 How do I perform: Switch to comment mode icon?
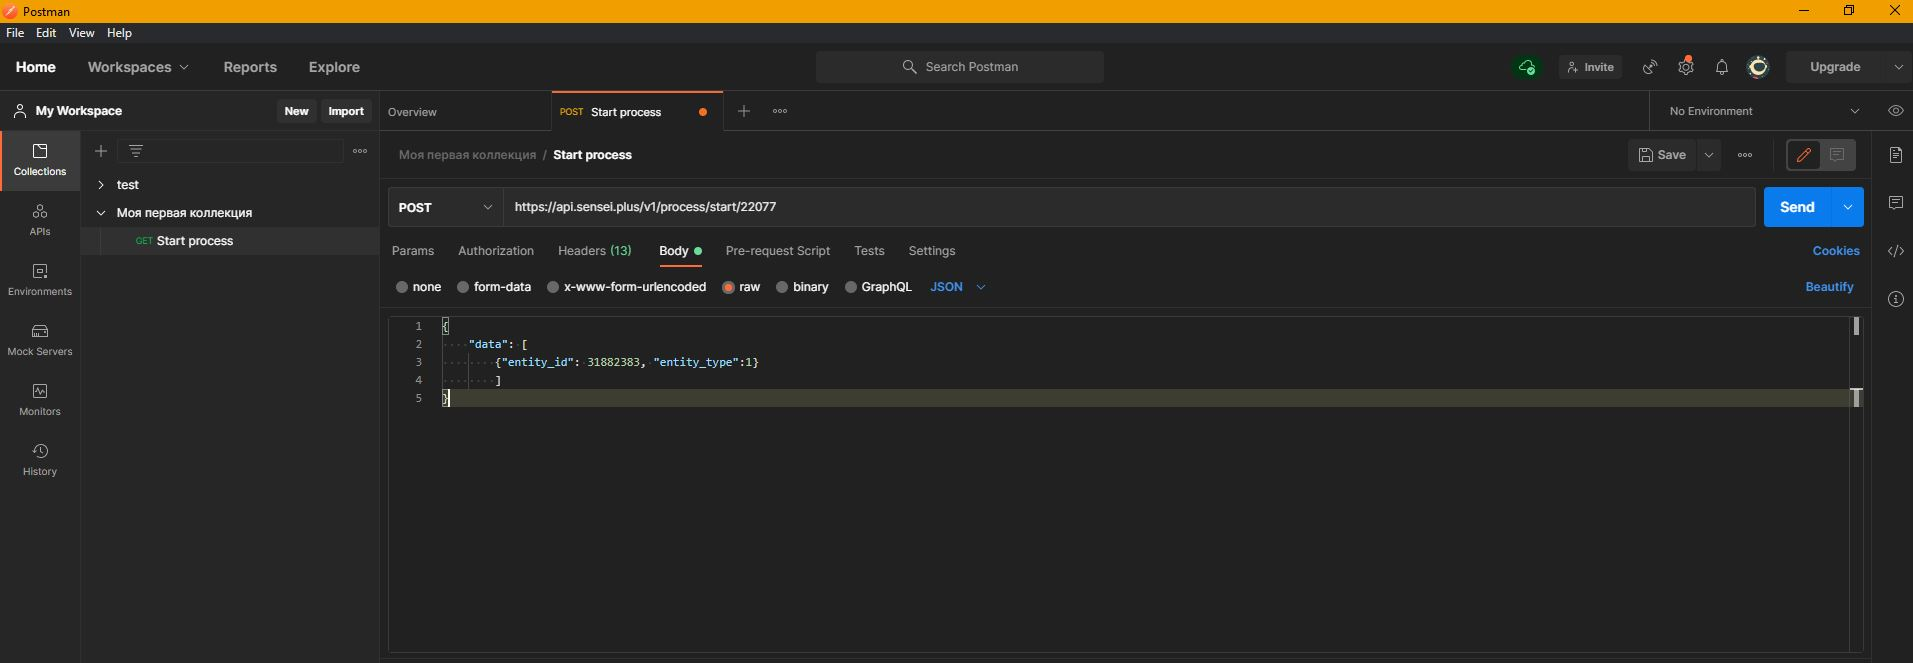[1838, 155]
